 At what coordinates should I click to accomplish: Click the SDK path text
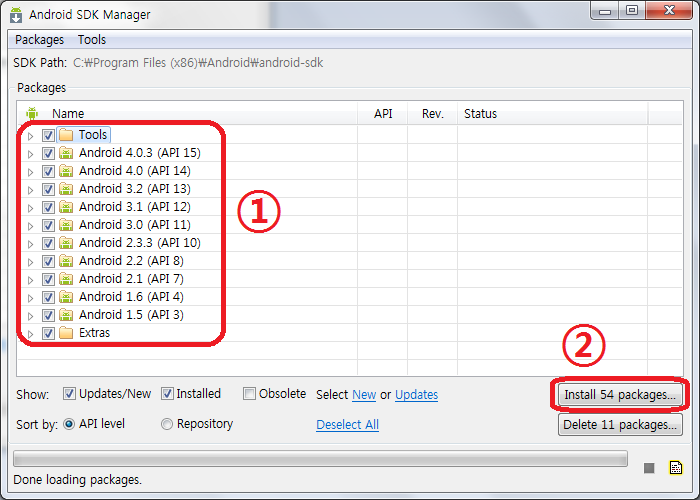[x=198, y=62]
